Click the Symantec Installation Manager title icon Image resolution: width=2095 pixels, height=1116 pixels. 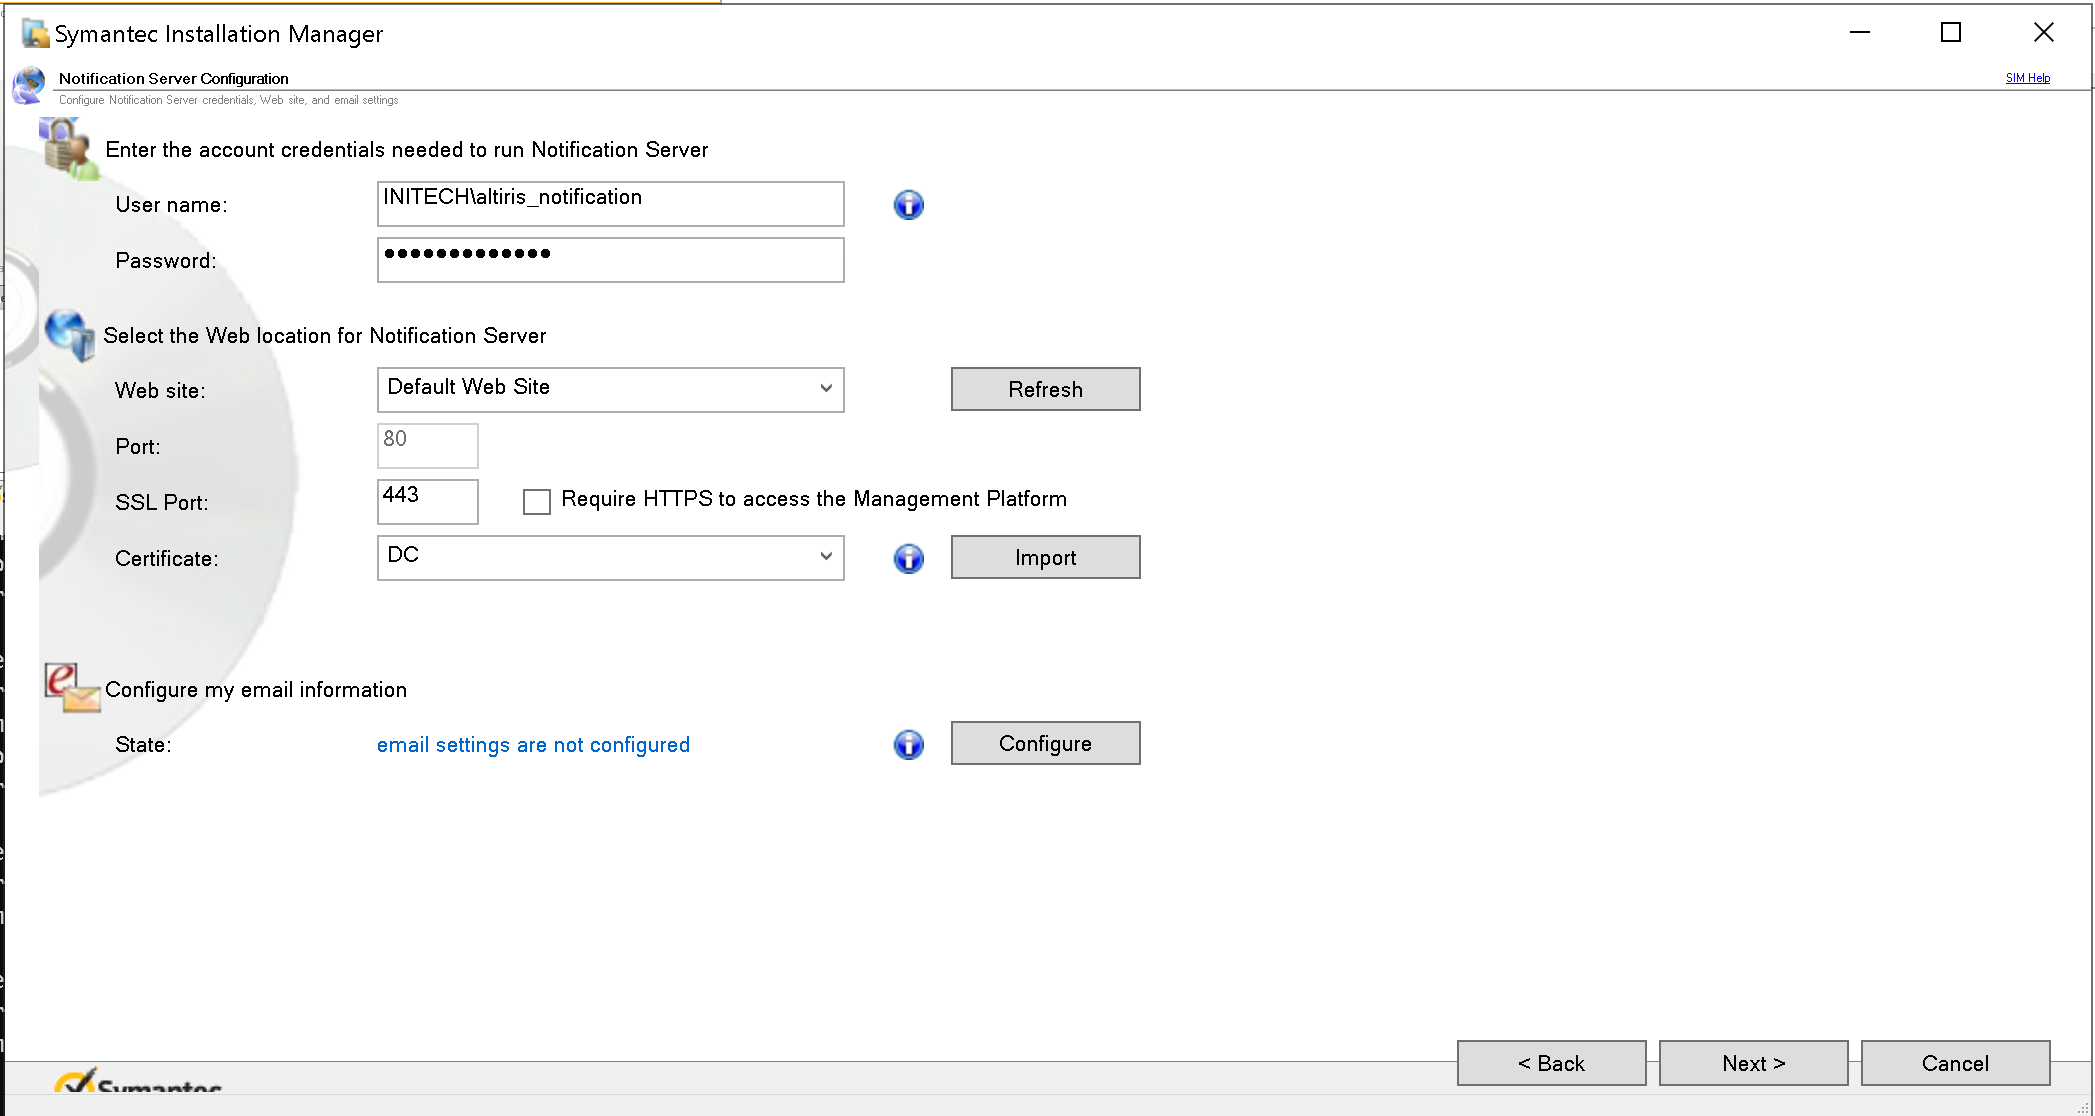(36, 33)
